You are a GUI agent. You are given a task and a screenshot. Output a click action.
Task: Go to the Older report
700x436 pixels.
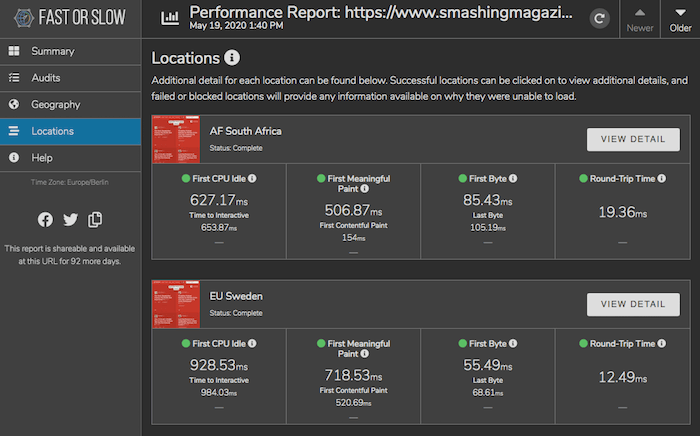pos(678,18)
